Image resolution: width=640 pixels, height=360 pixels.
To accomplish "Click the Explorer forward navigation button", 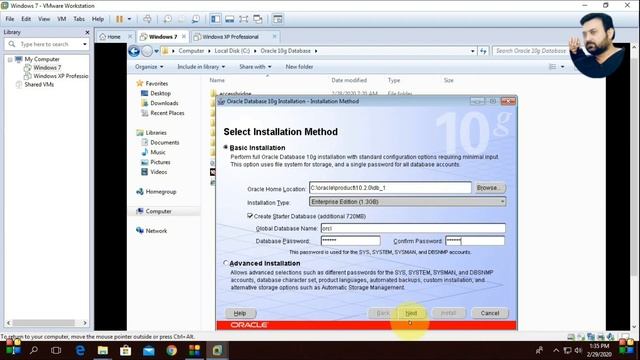I will (147, 51).
